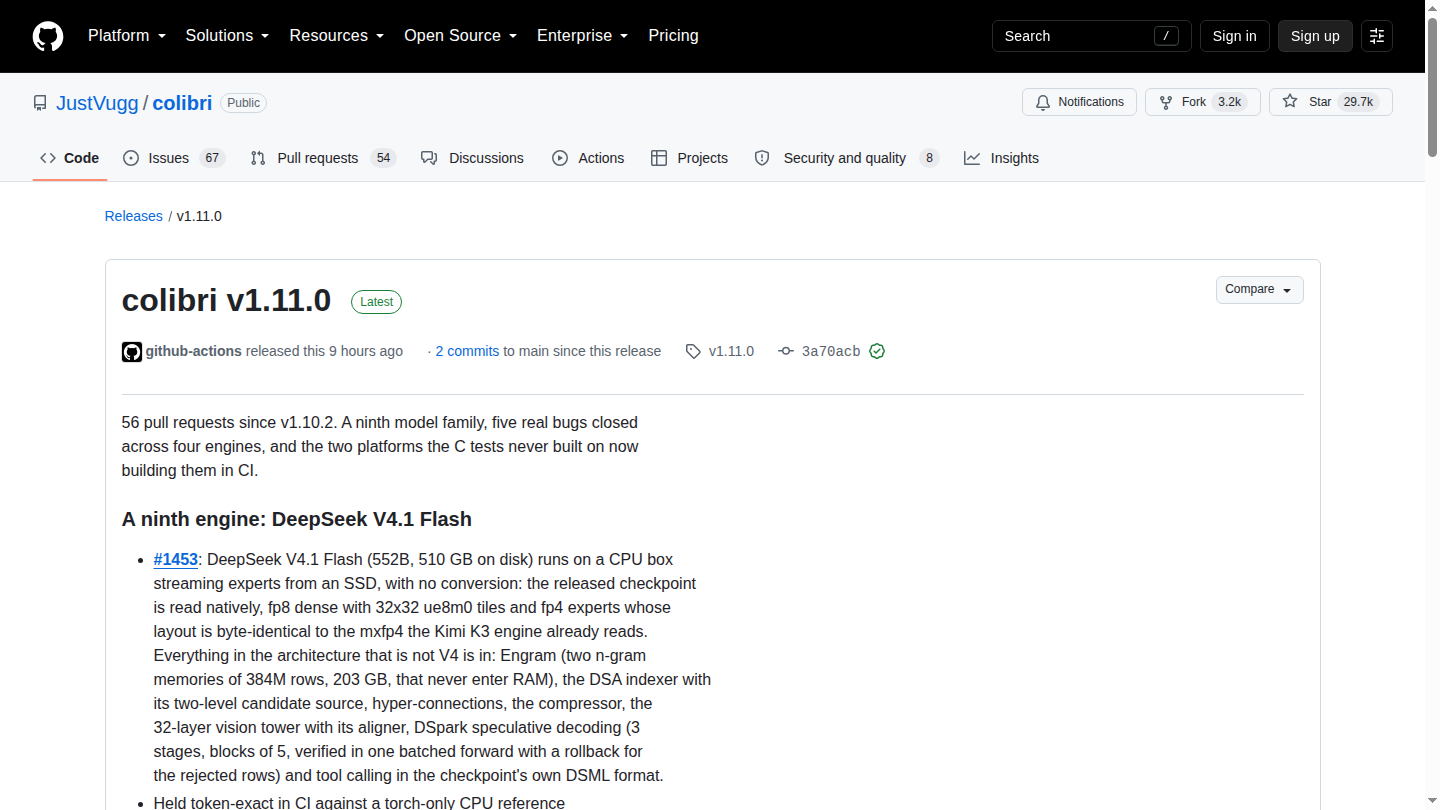Open the github-actions author link
The width and height of the screenshot is (1440, 810).
click(x=194, y=351)
